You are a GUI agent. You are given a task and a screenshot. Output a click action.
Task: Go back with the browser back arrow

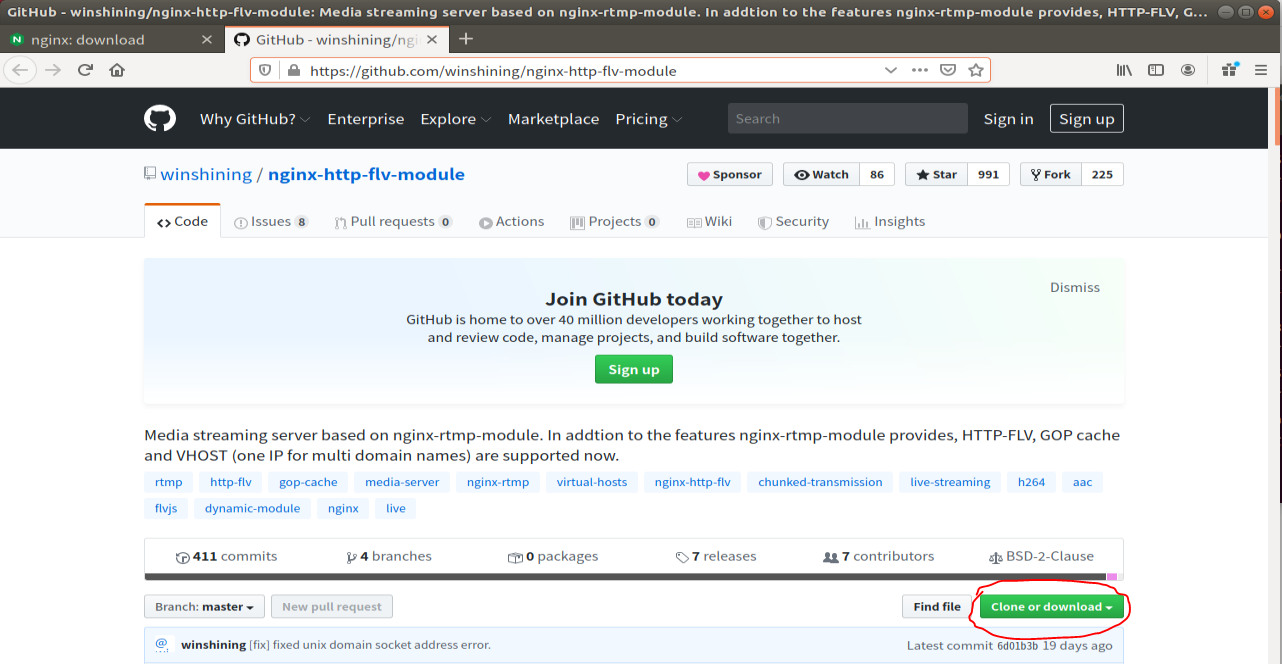[21, 70]
